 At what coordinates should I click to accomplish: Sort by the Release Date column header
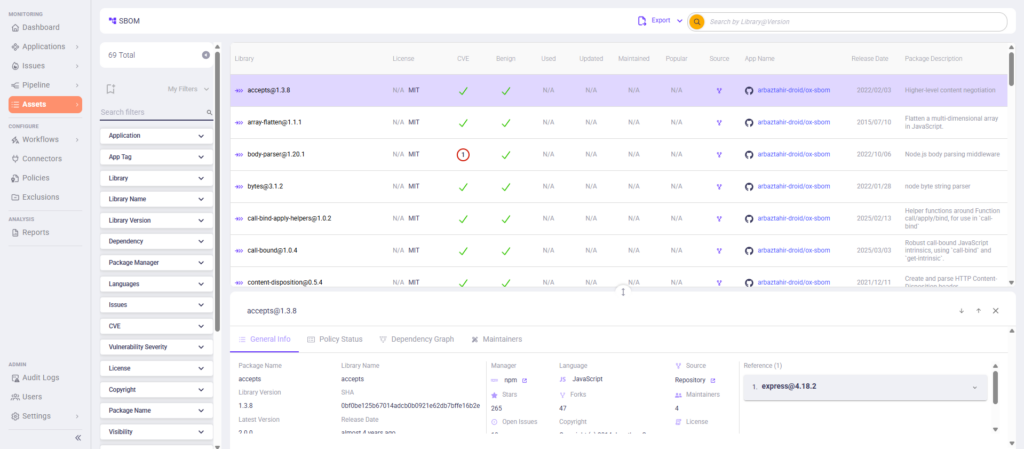click(x=870, y=59)
